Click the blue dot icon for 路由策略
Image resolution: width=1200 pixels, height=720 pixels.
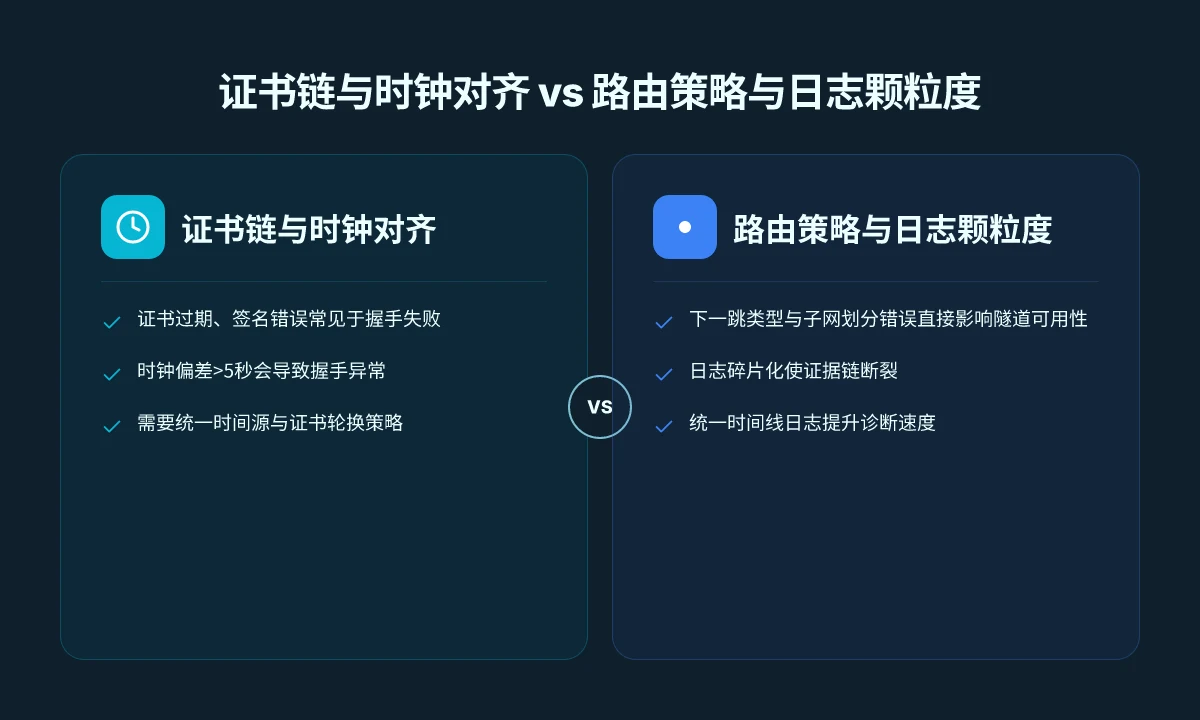[685, 227]
